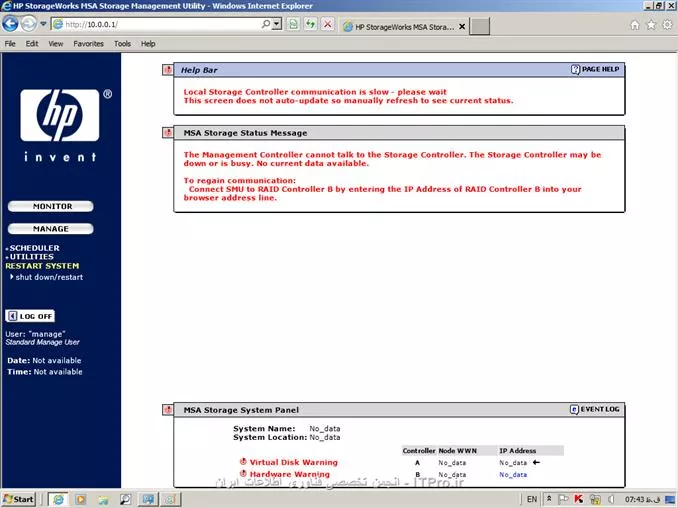
Task: Click the green Refresh button
Action: pyautogui.click(x=310, y=24)
